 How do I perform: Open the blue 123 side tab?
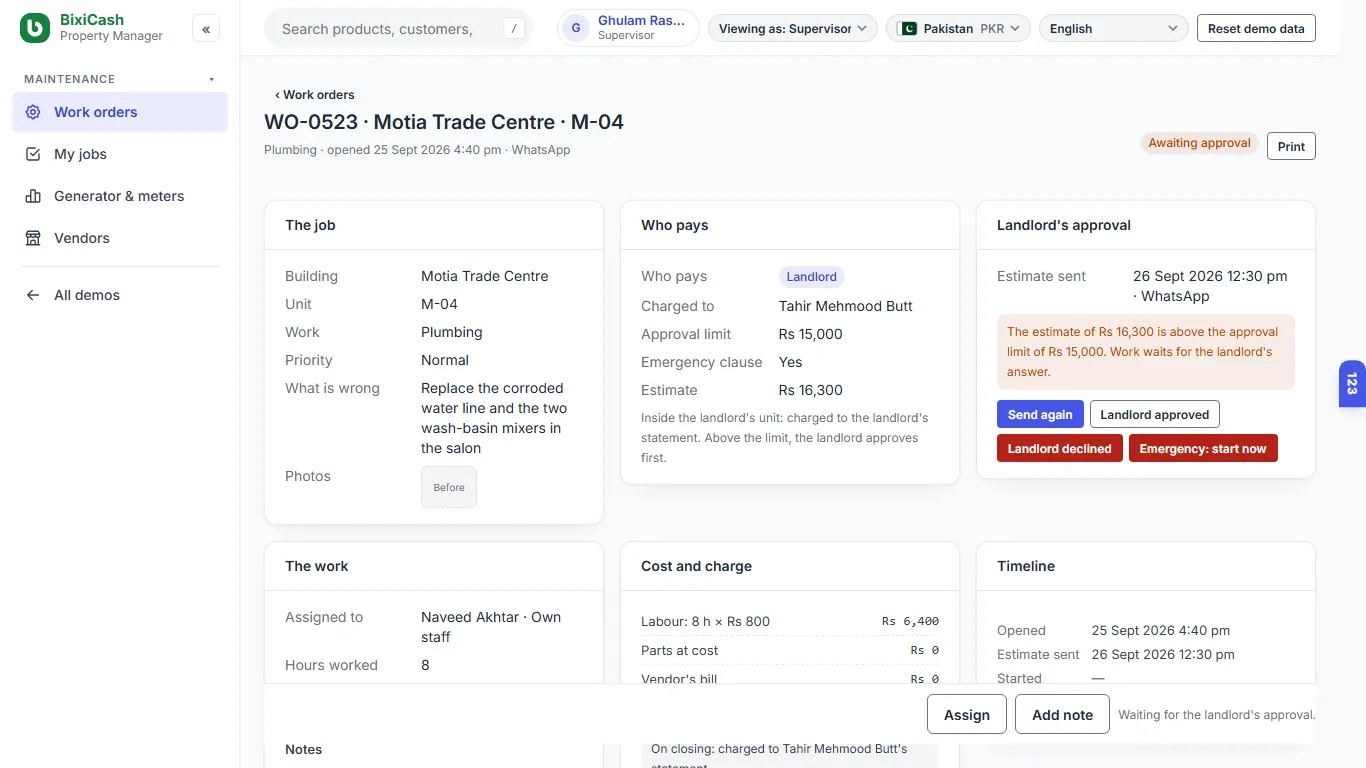point(1352,384)
